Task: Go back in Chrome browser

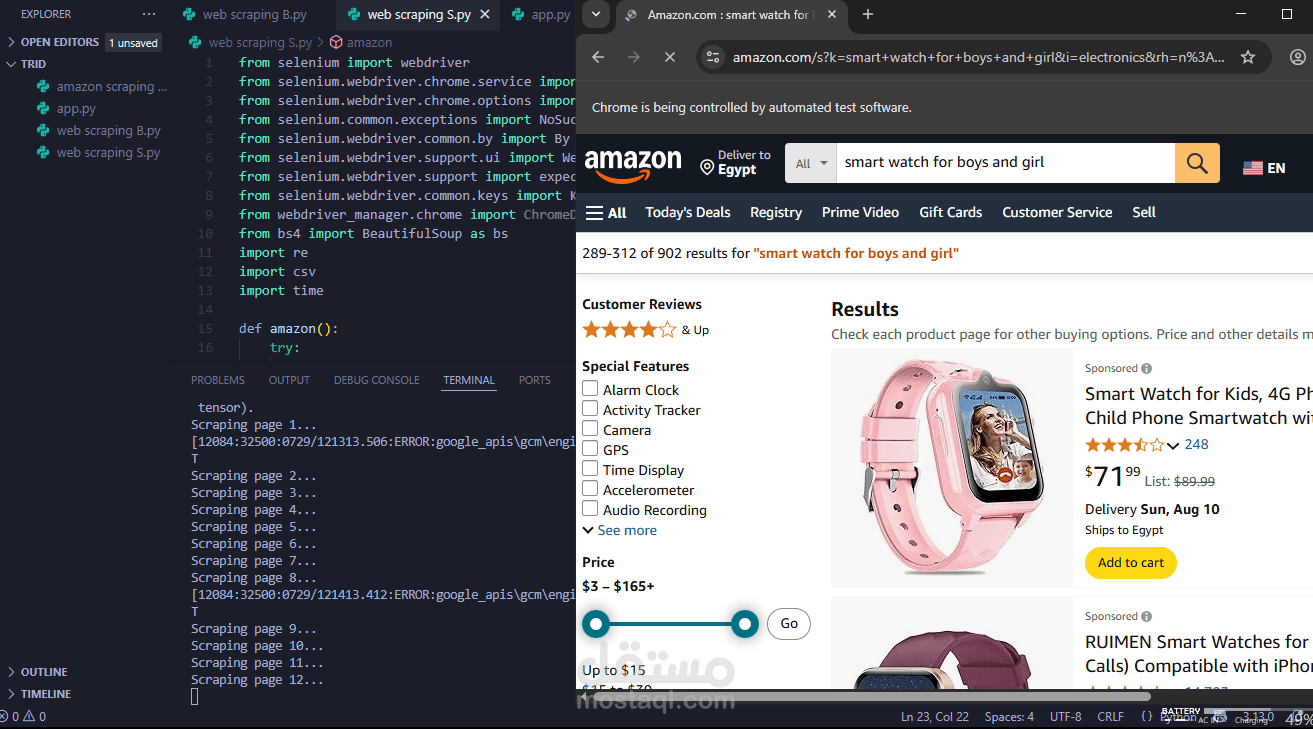Action: [598, 57]
